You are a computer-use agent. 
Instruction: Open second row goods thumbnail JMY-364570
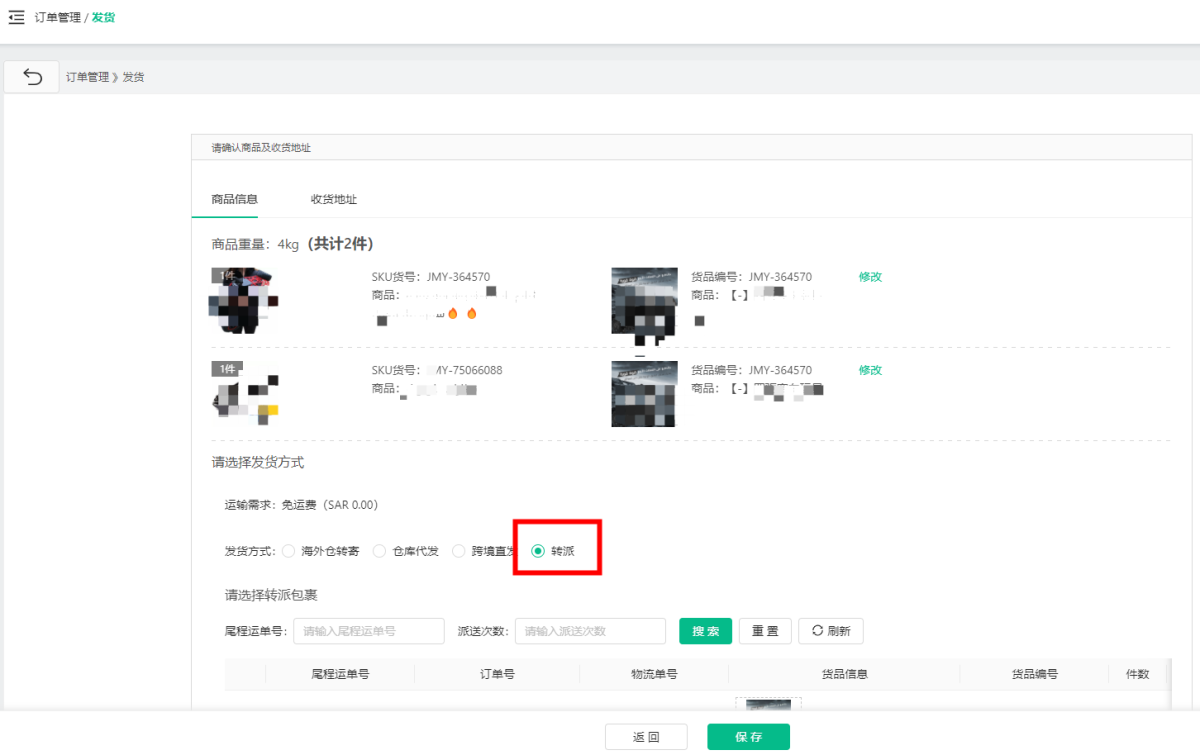pyautogui.click(x=644, y=394)
